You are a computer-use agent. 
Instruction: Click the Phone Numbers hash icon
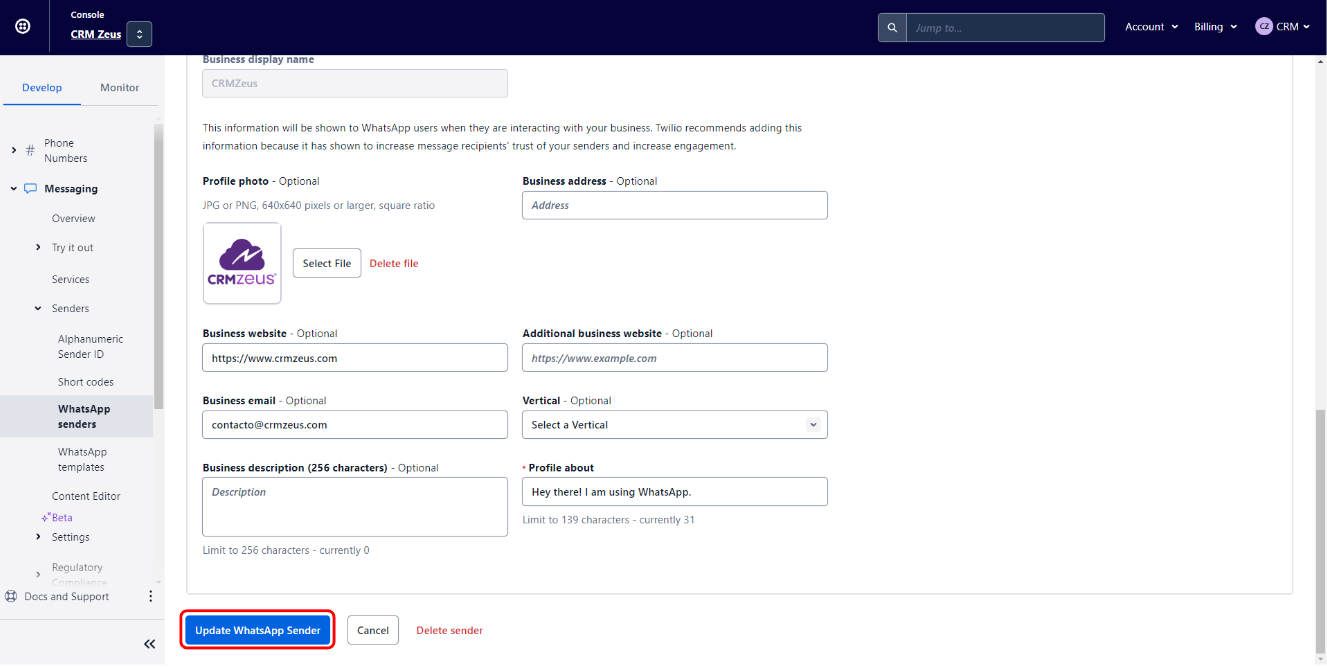pyautogui.click(x=30, y=151)
